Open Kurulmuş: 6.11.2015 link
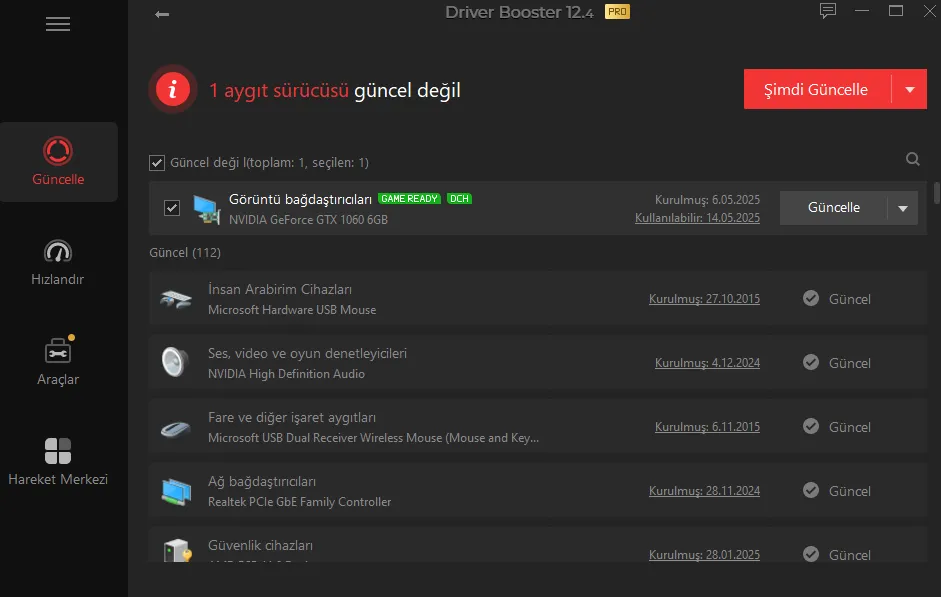 coord(707,427)
